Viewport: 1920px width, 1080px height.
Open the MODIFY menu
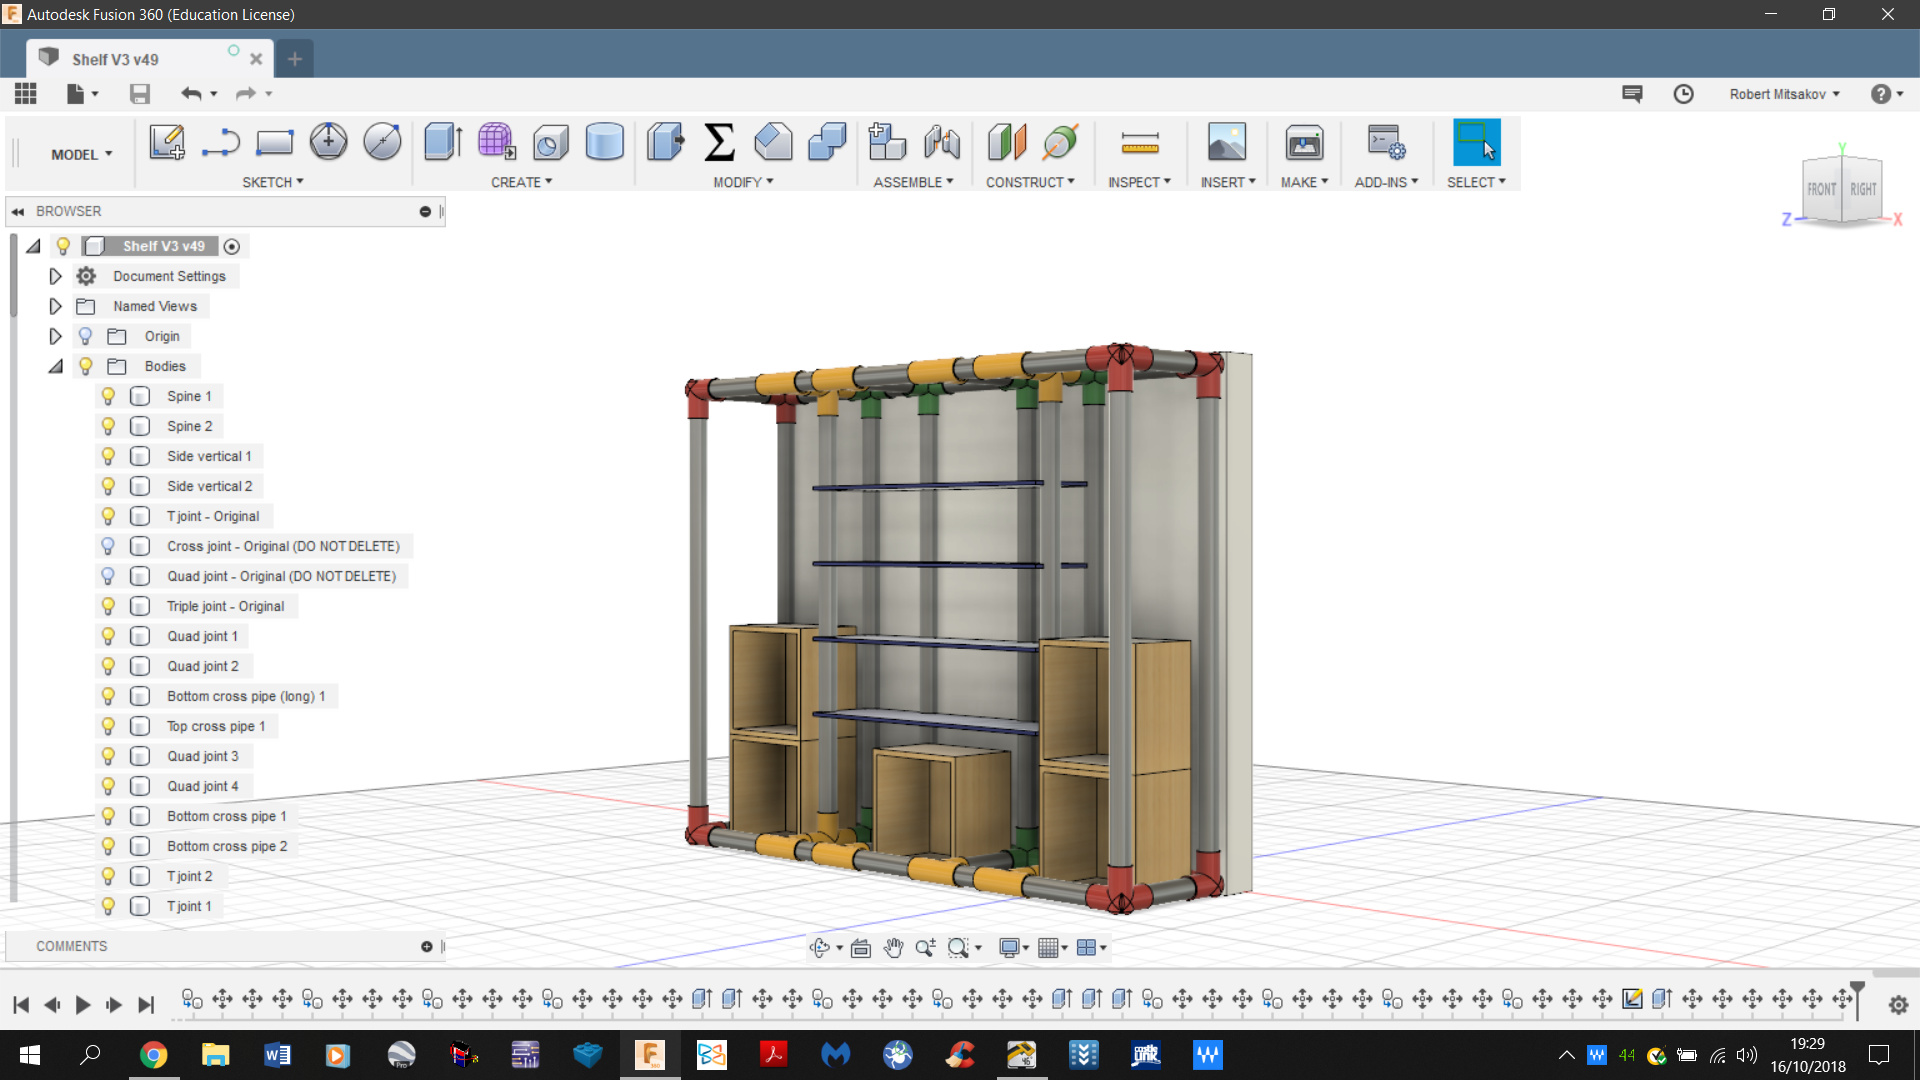tap(743, 182)
